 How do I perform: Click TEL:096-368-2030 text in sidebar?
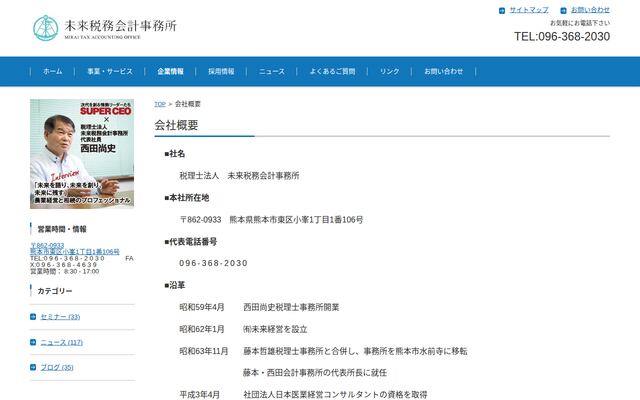(67, 259)
